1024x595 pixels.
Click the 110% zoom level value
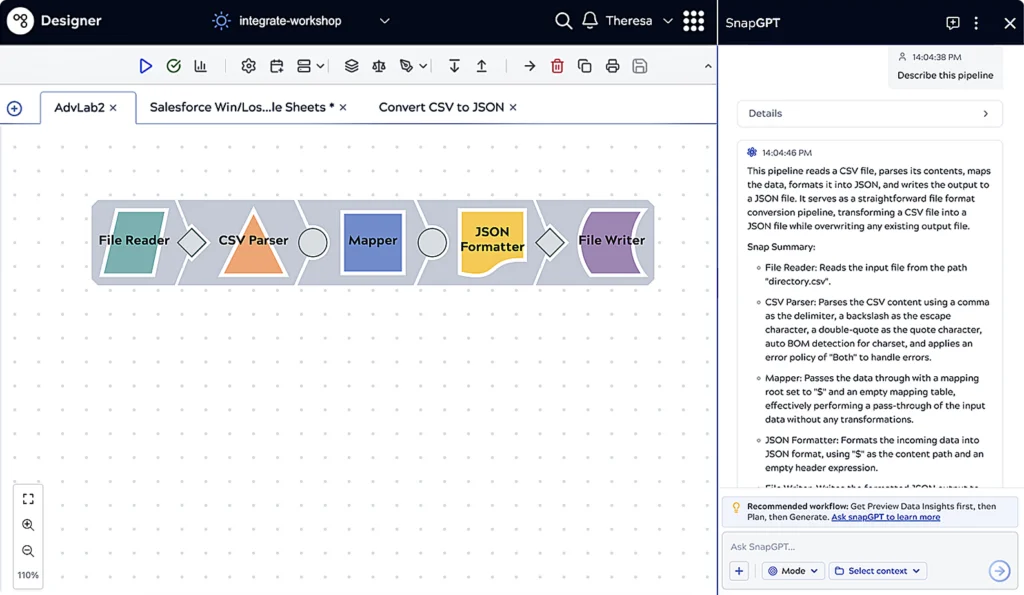pos(28,575)
